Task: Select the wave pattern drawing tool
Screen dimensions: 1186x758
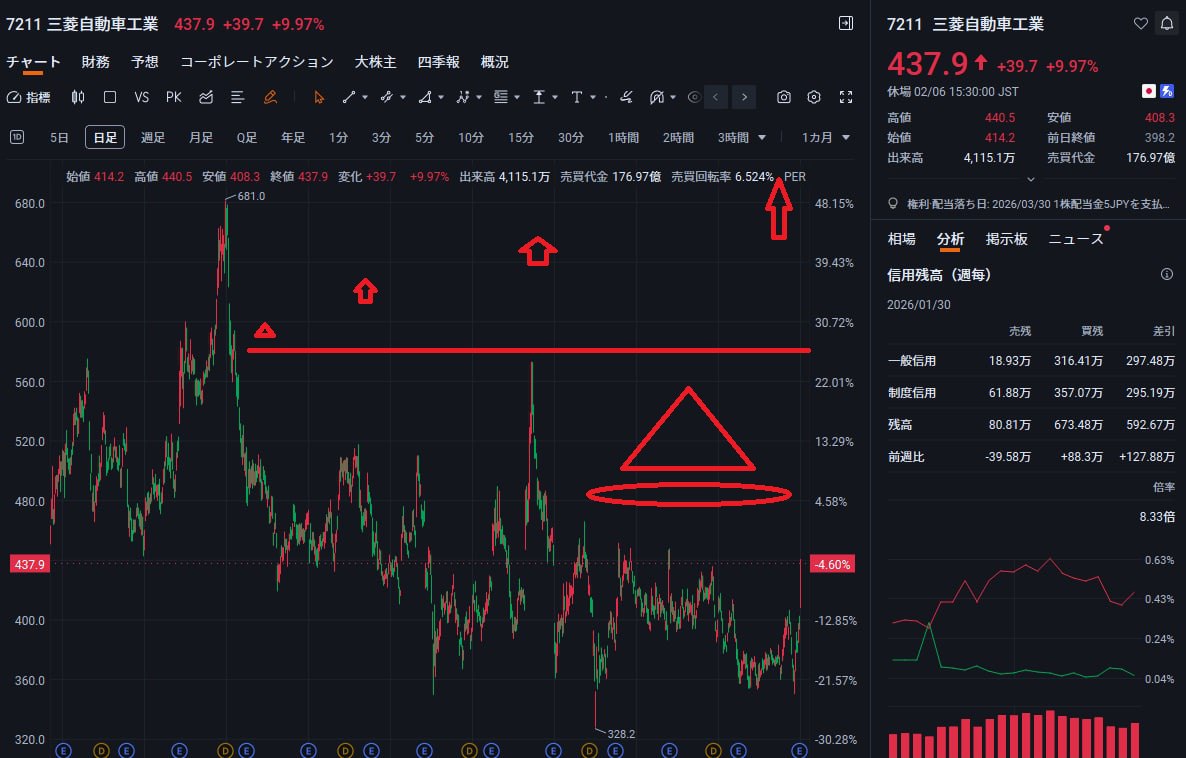Action: pos(463,98)
